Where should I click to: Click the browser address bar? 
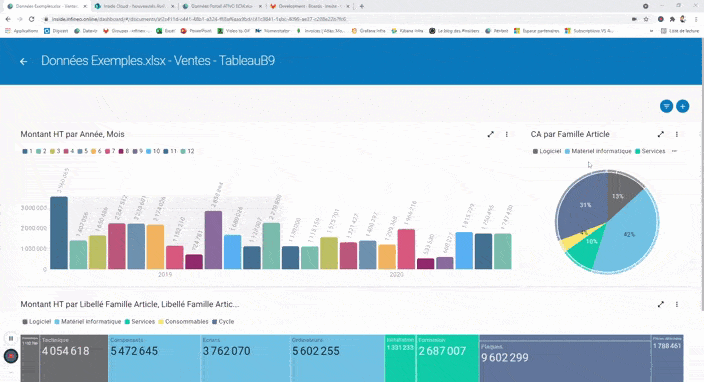tap(337, 19)
